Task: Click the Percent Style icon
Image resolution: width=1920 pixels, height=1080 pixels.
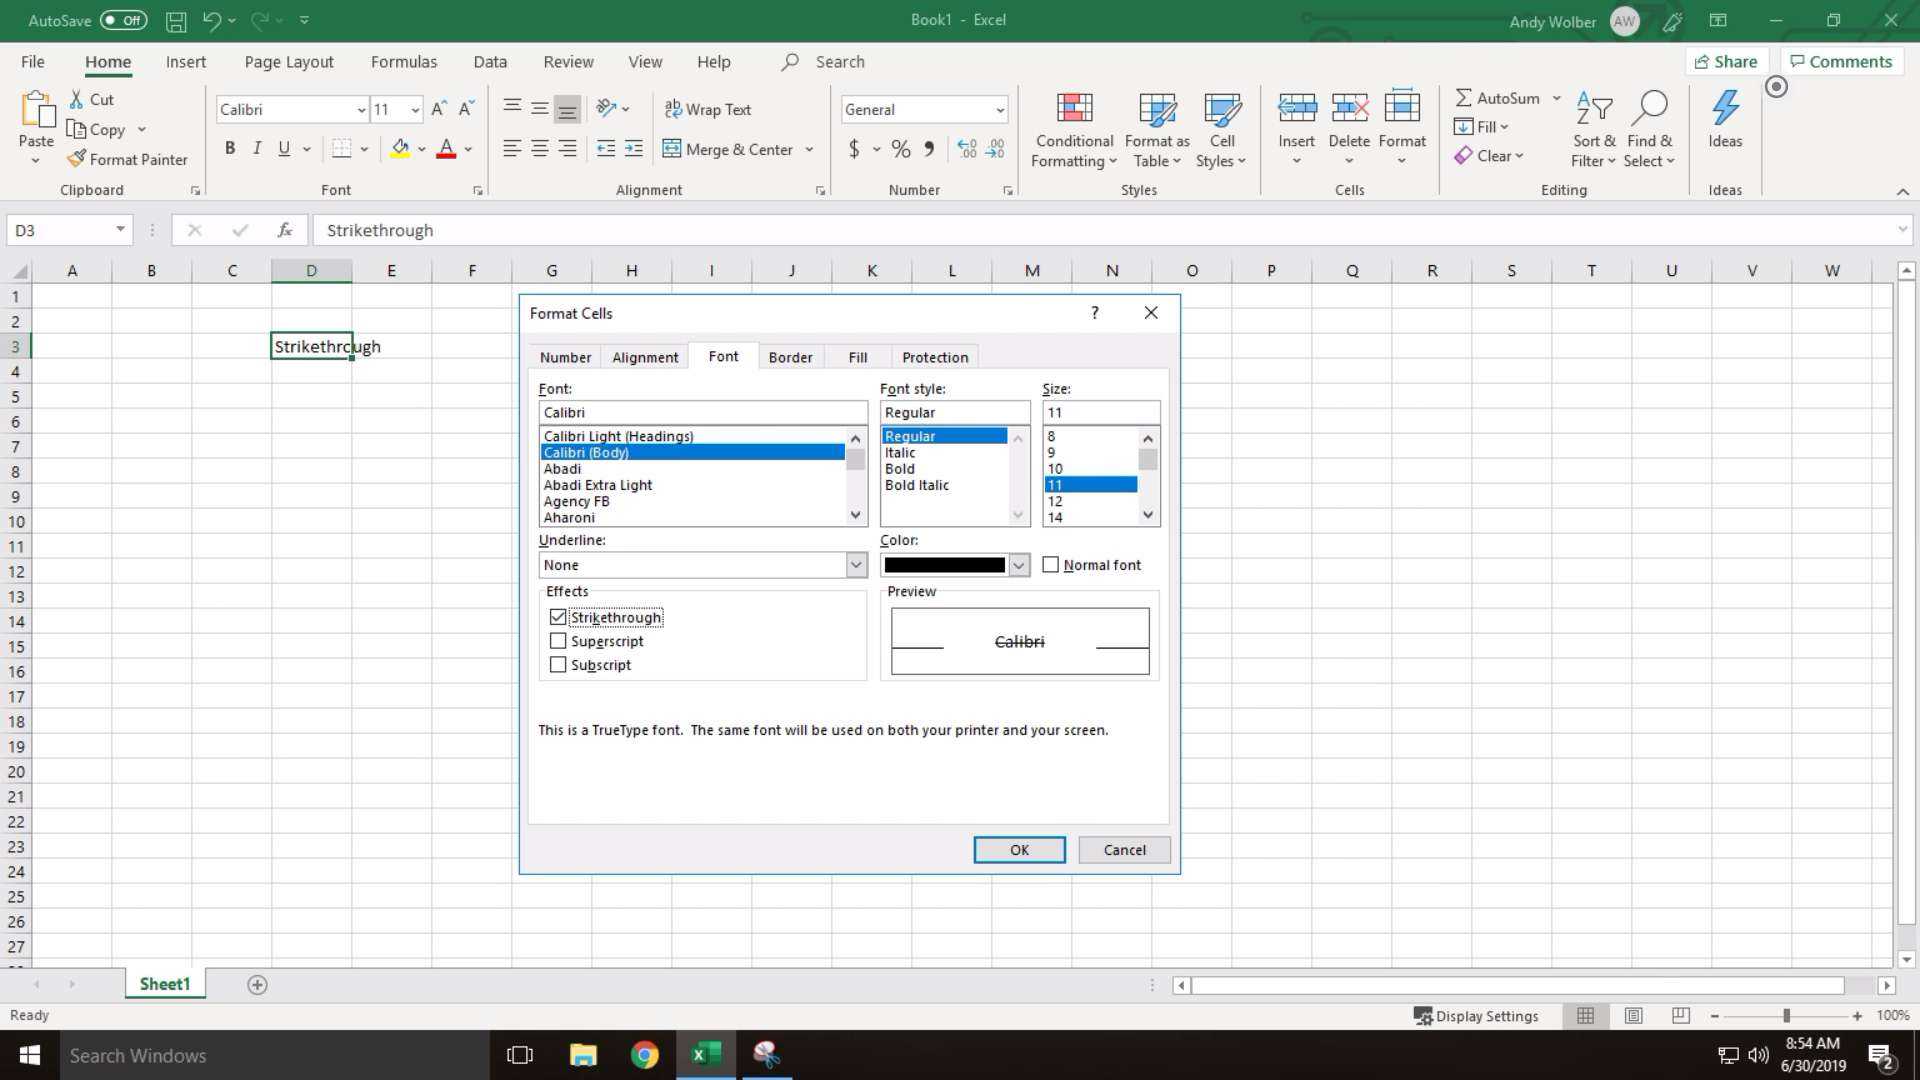Action: coord(901,149)
